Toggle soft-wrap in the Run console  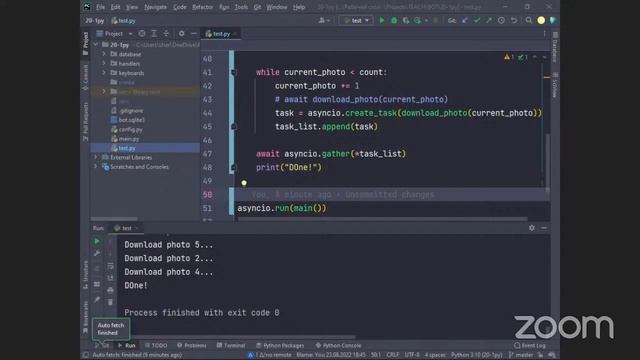tap(110, 266)
